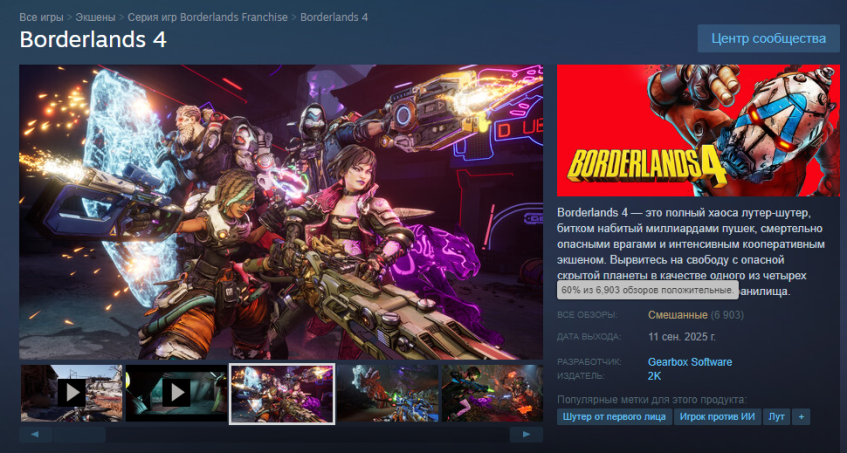Open the 'Экшены' breadcrumb link
This screenshot has width=847, height=453.
[x=95, y=17]
